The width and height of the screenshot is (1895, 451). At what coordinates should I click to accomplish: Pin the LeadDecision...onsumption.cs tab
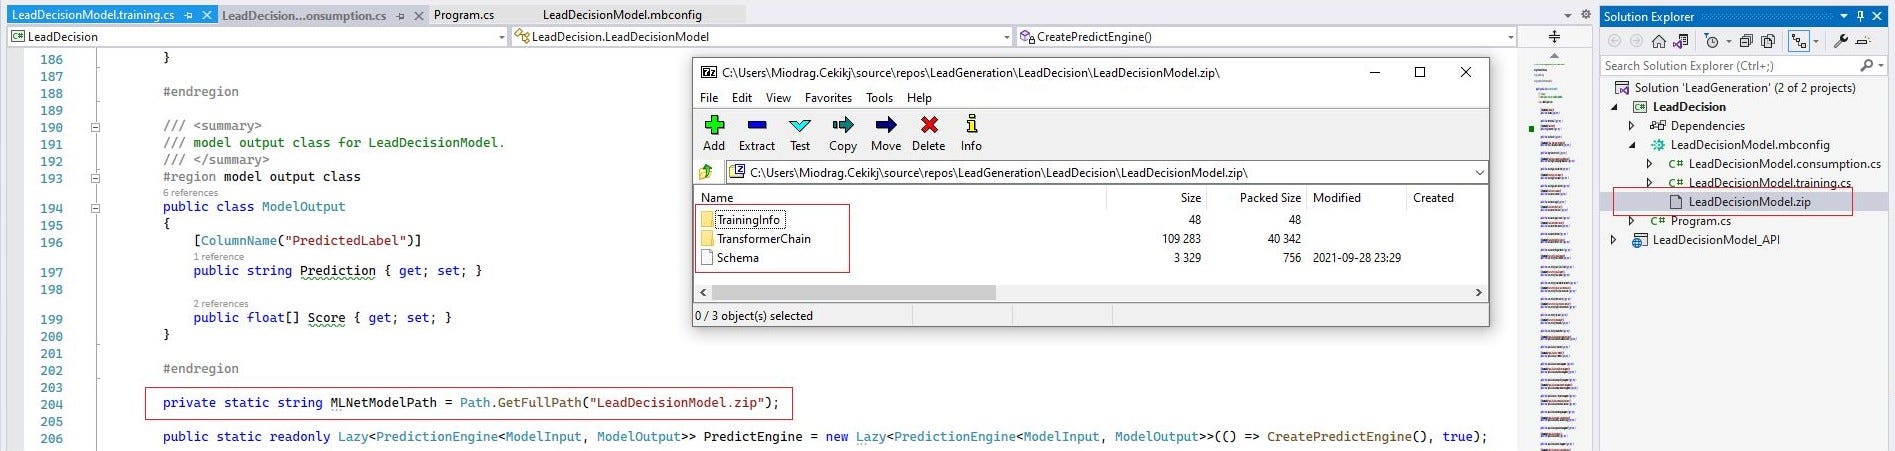click(x=401, y=15)
